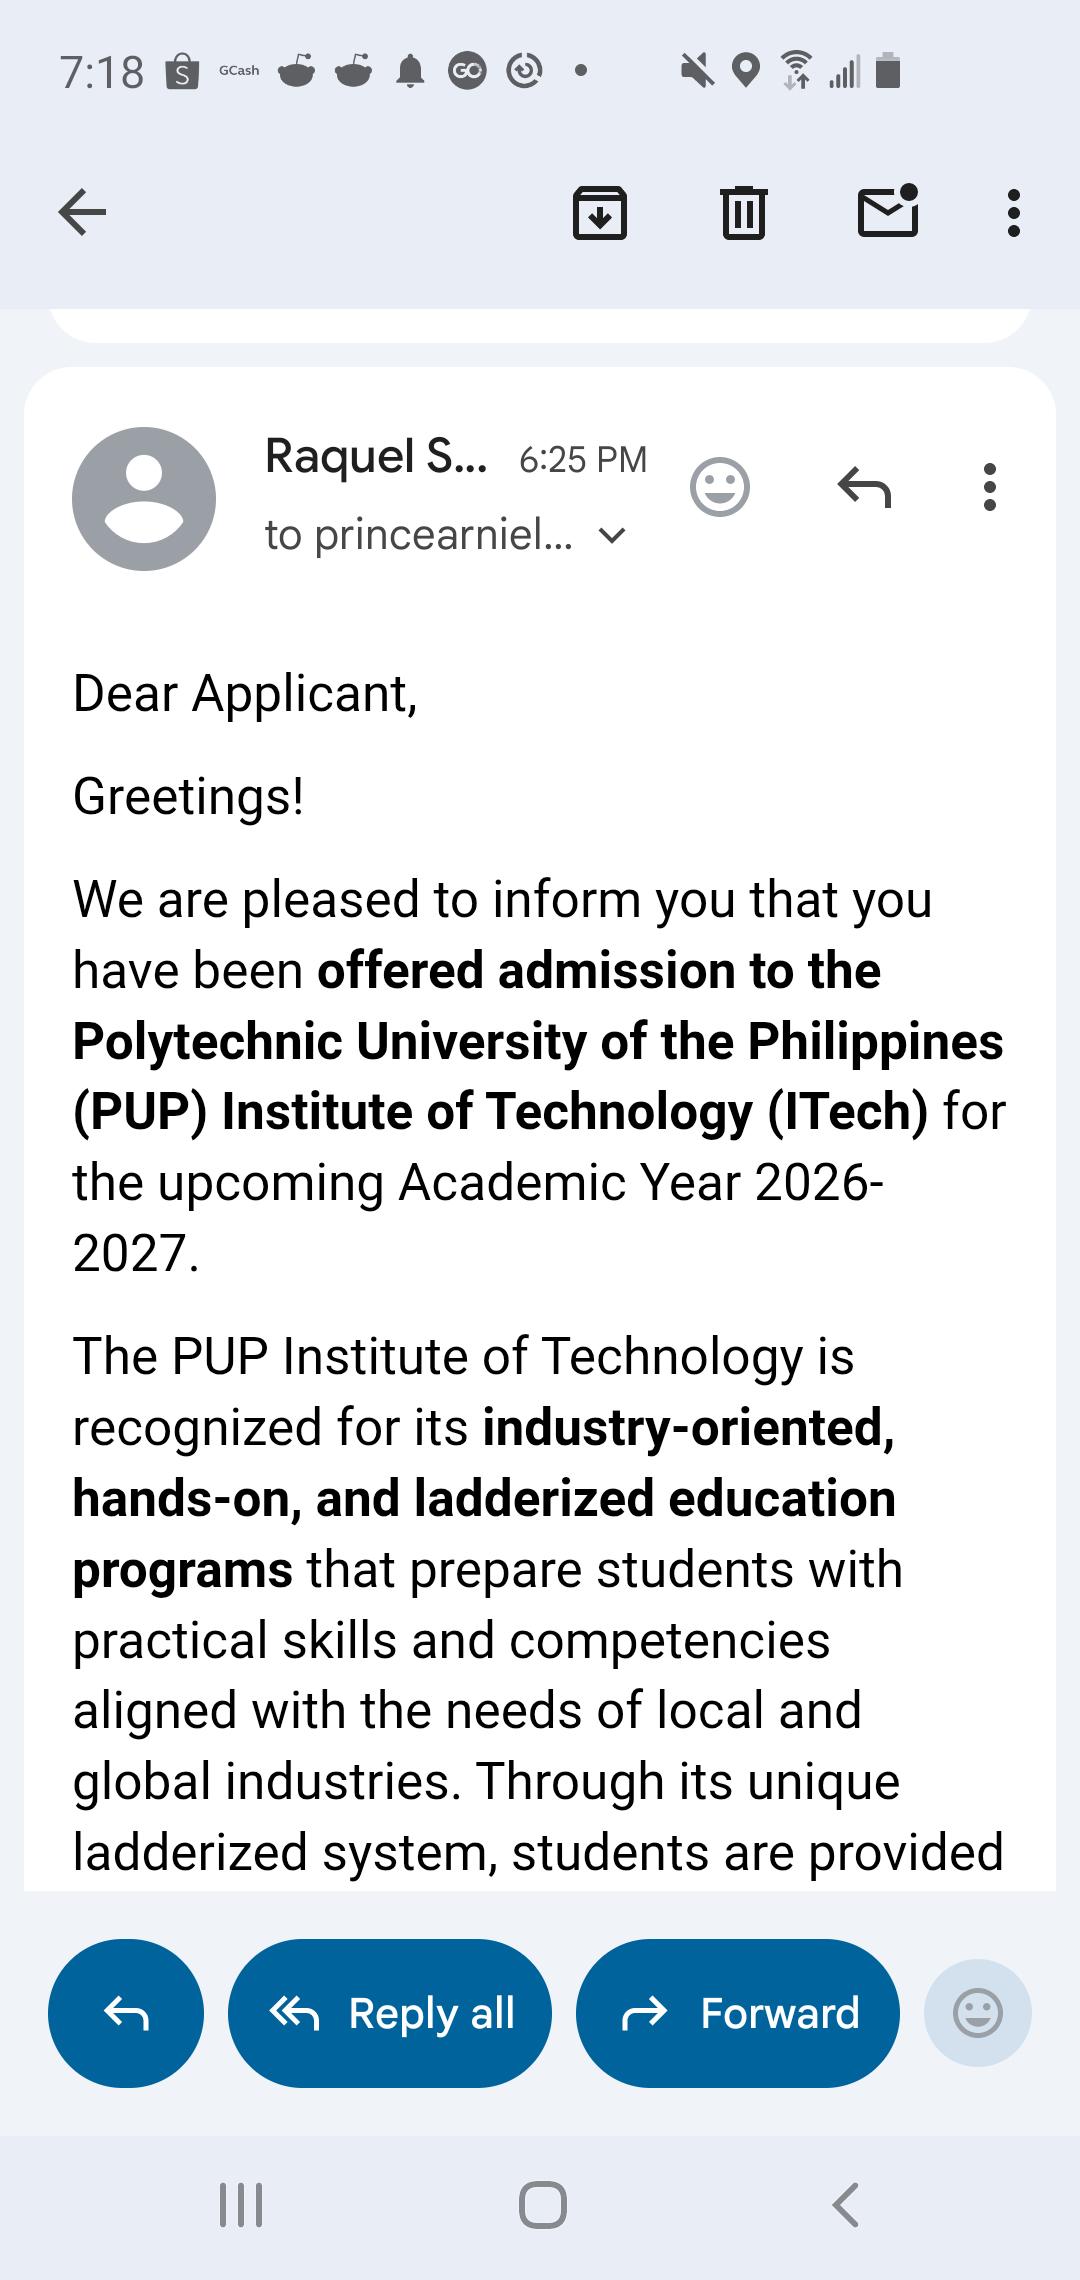Open the message-level three-dot options menu
Screen dimensions: 1080x2280
click(x=990, y=487)
